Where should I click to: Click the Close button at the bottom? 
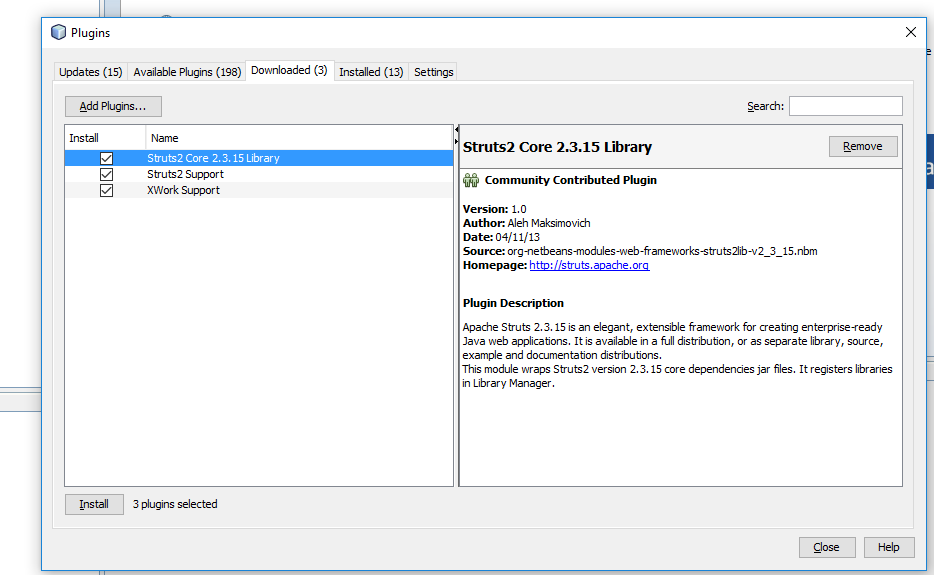click(x=827, y=547)
